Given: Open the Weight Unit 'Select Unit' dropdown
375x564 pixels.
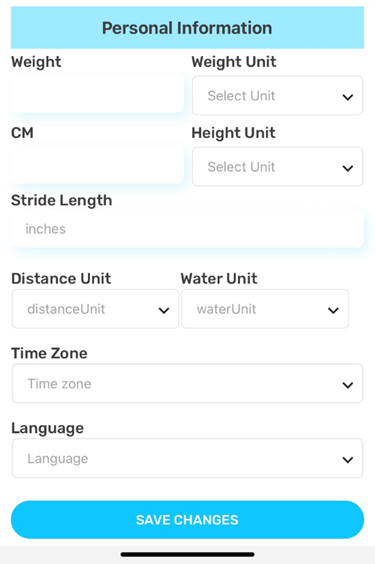Looking at the screenshot, I should point(277,95).
